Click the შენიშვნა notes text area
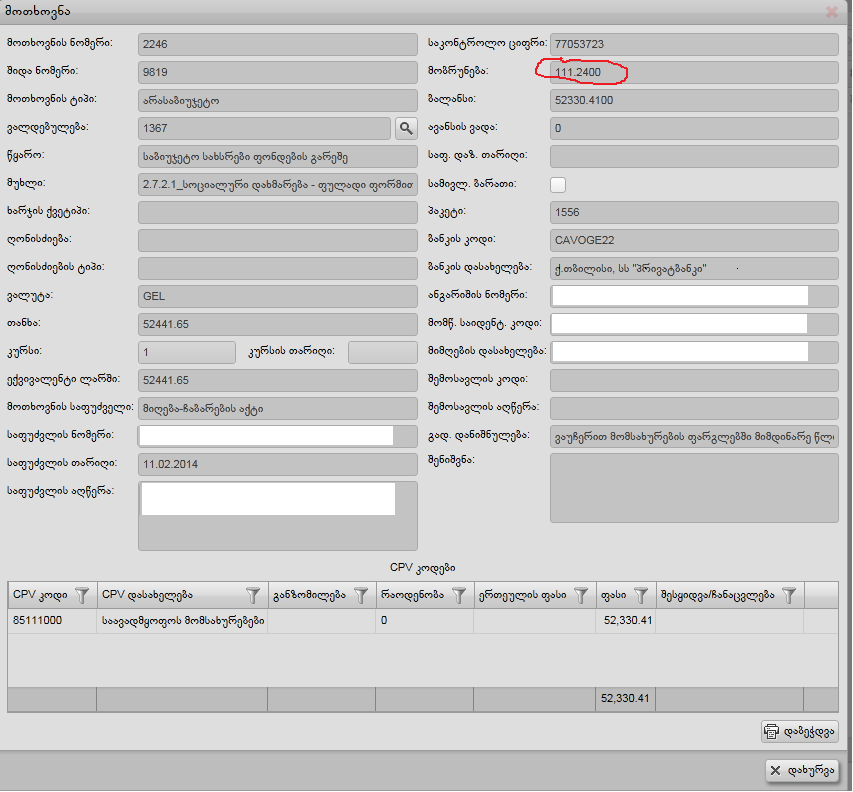 693,488
